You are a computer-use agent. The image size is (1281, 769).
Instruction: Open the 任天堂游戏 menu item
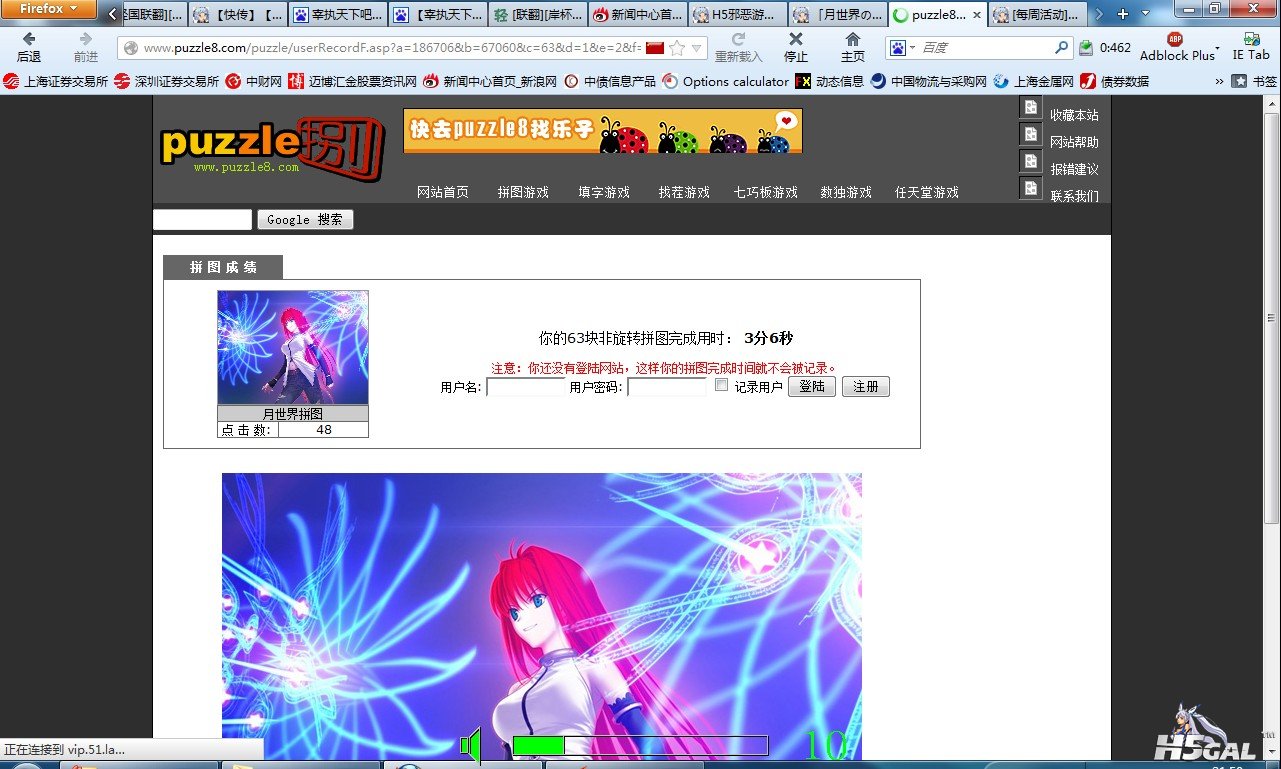pyautogui.click(x=927, y=192)
